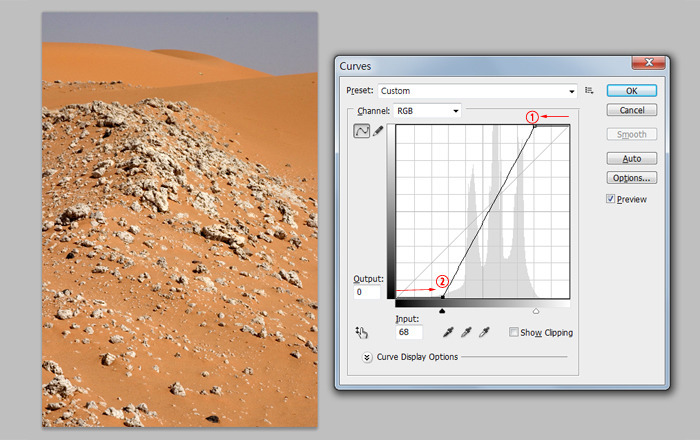
Task: Click the Input value field
Action: point(408,332)
